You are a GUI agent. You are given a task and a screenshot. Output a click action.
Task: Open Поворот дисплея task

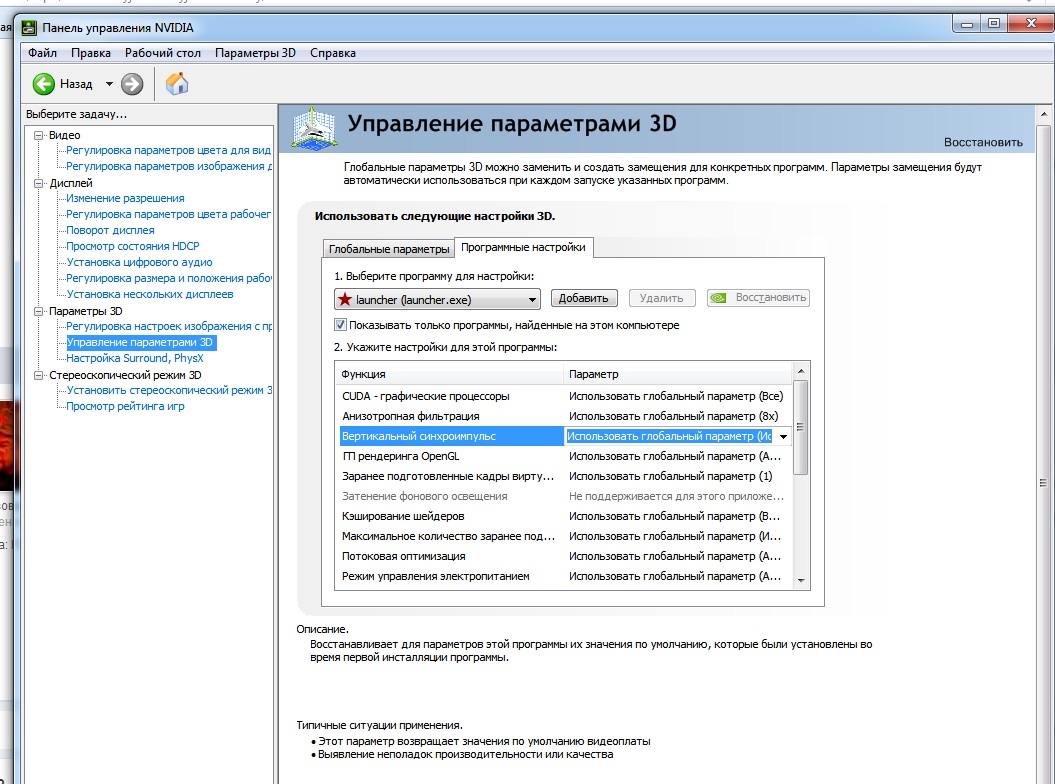[110, 230]
